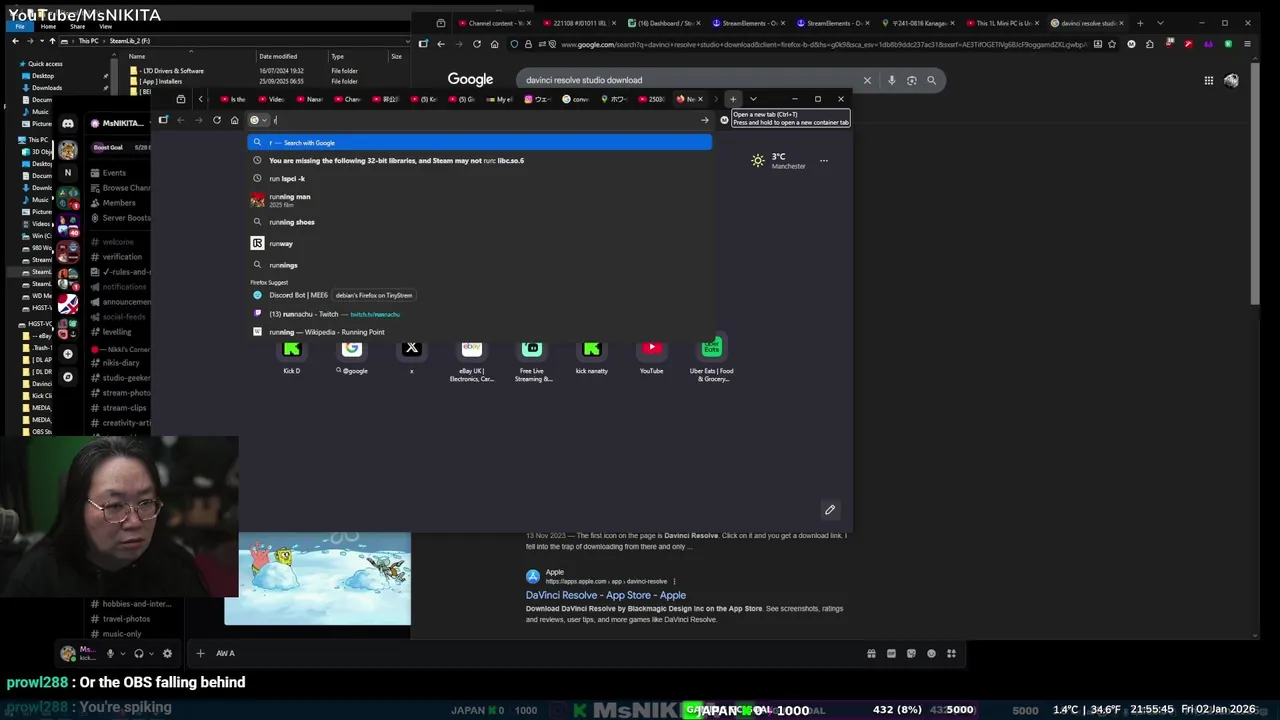Bookmark page star icon in back Firefox

[1112, 44]
